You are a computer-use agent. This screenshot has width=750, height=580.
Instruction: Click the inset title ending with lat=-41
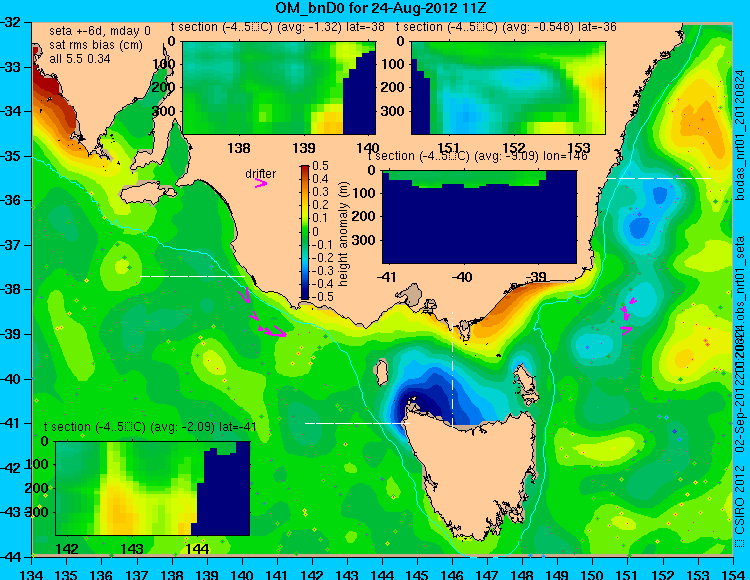pyautogui.click(x=150, y=427)
